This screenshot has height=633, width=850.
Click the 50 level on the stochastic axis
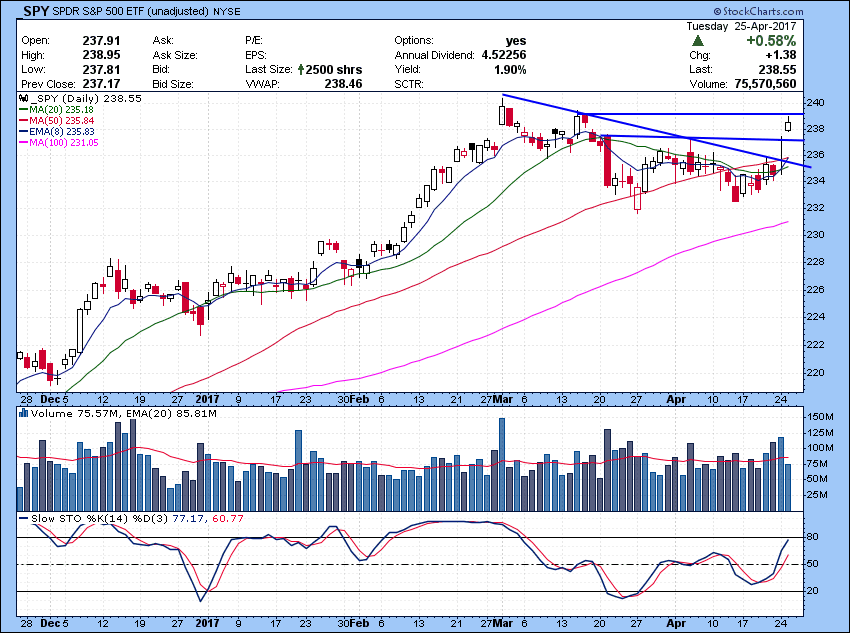tap(812, 564)
